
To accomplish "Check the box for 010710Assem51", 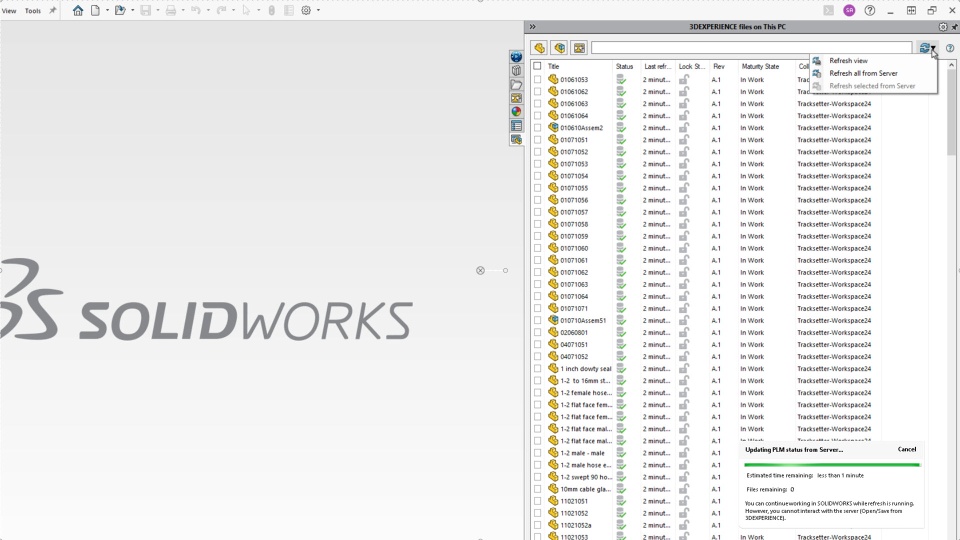I will click(x=538, y=320).
